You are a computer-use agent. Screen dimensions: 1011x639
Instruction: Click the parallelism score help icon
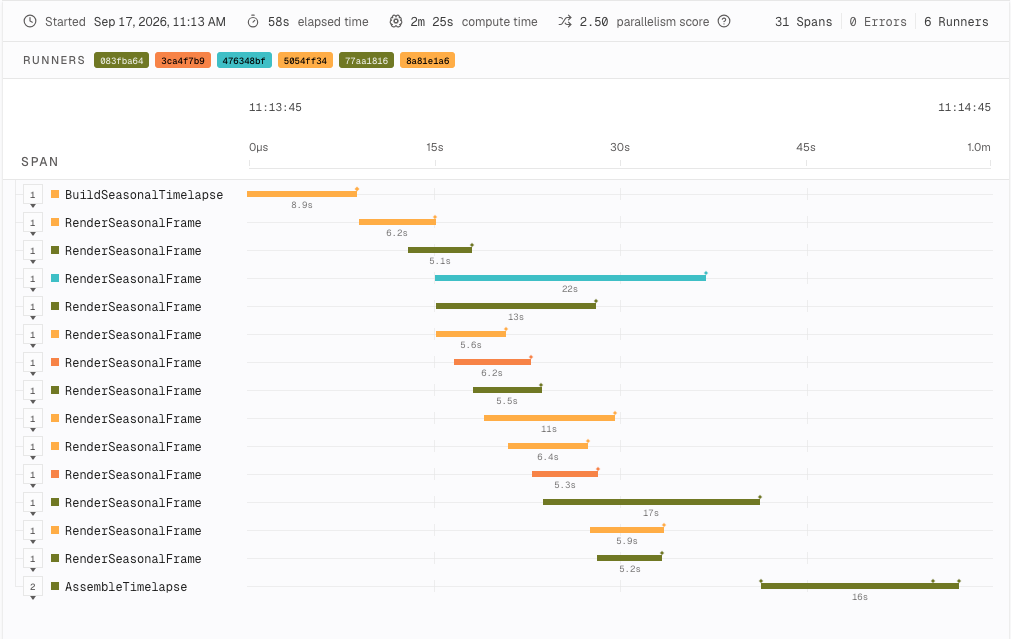click(724, 21)
